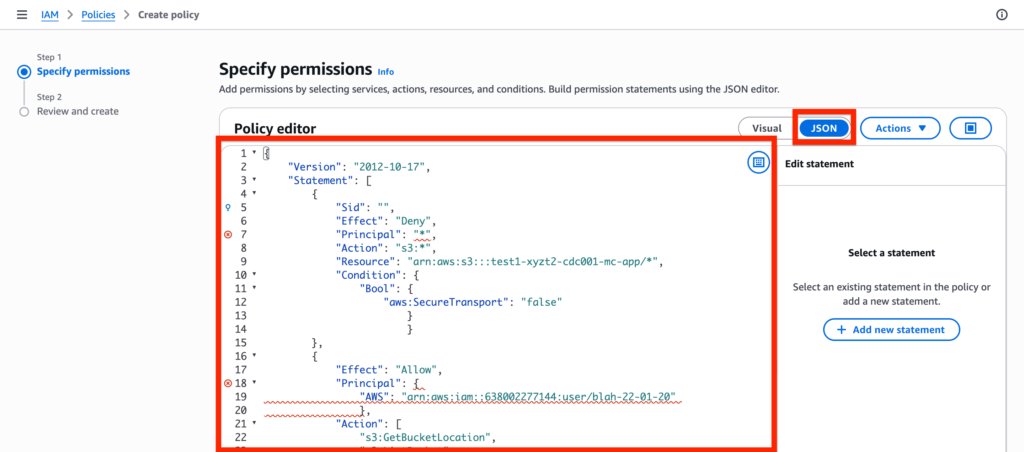Switch to the Visual editor mode
This screenshot has height=452, width=1024.
[766, 128]
